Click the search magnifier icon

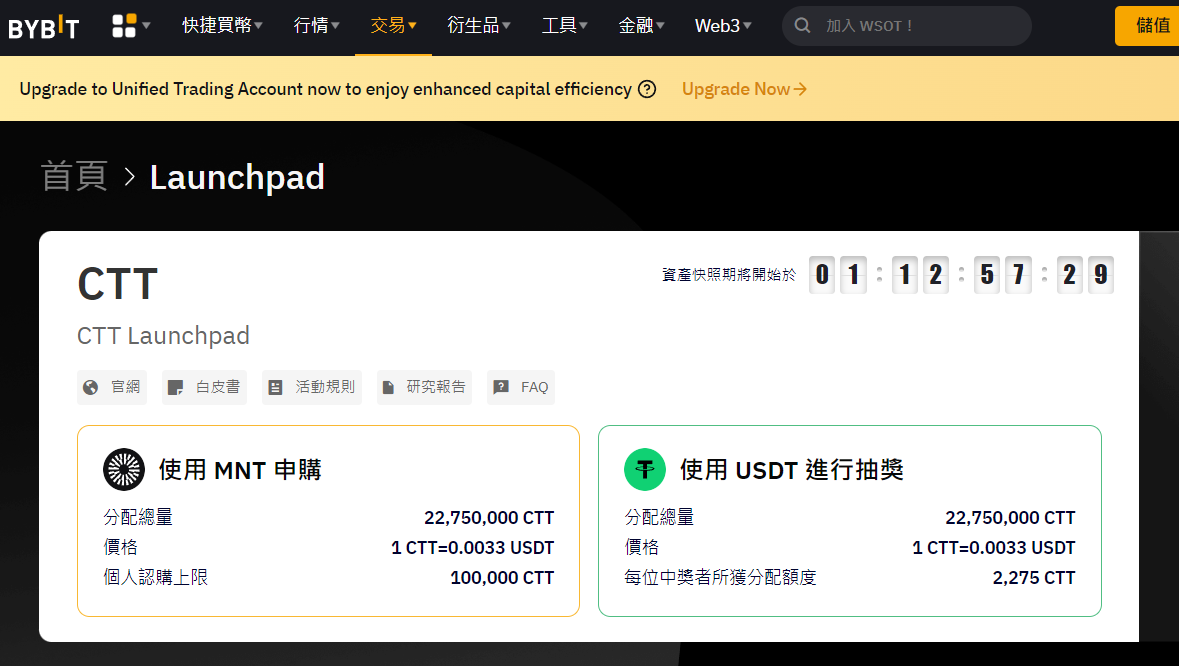802,26
